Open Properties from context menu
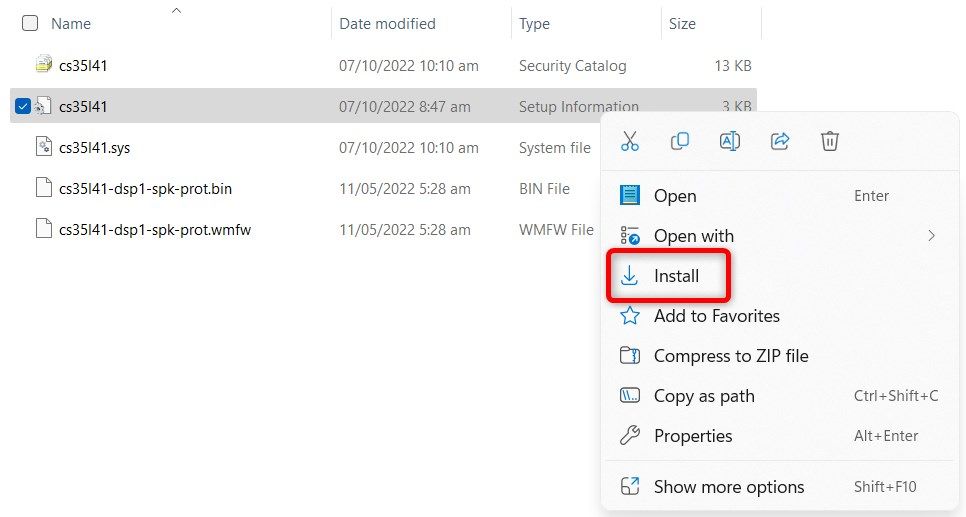This screenshot has height=517, width=966. (779, 436)
